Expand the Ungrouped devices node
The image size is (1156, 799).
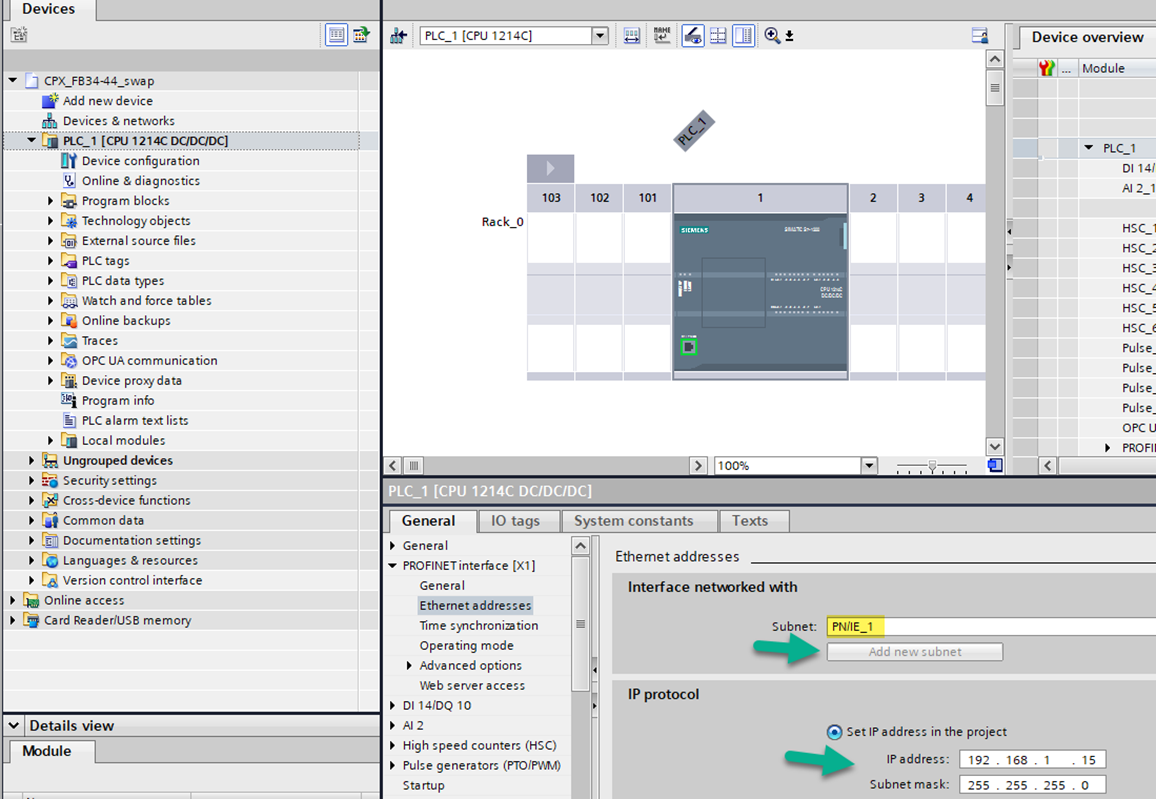[31, 460]
